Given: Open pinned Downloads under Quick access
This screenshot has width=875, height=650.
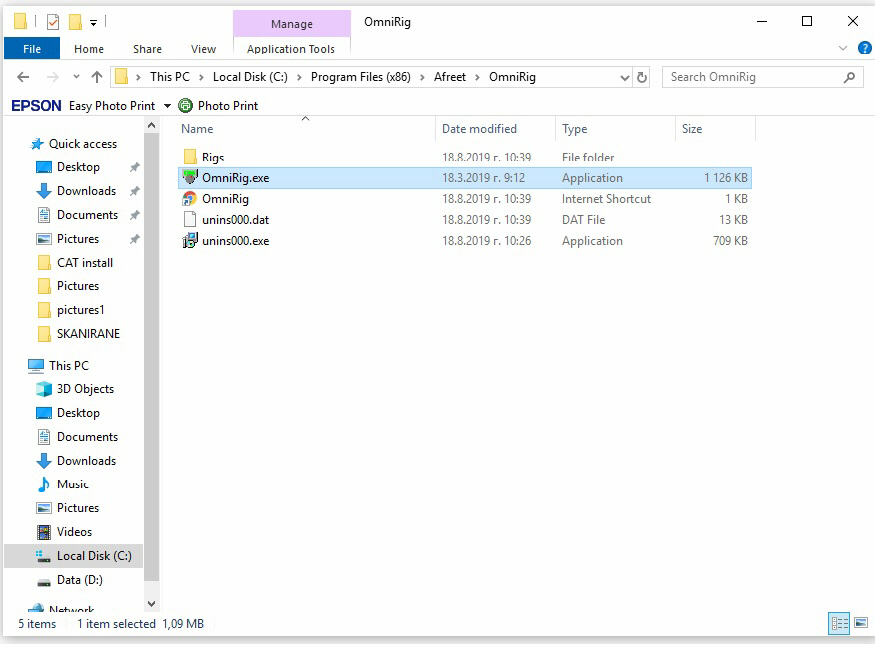Looking at the screenshot, I should pyautogui.click(x=86, y=191).
